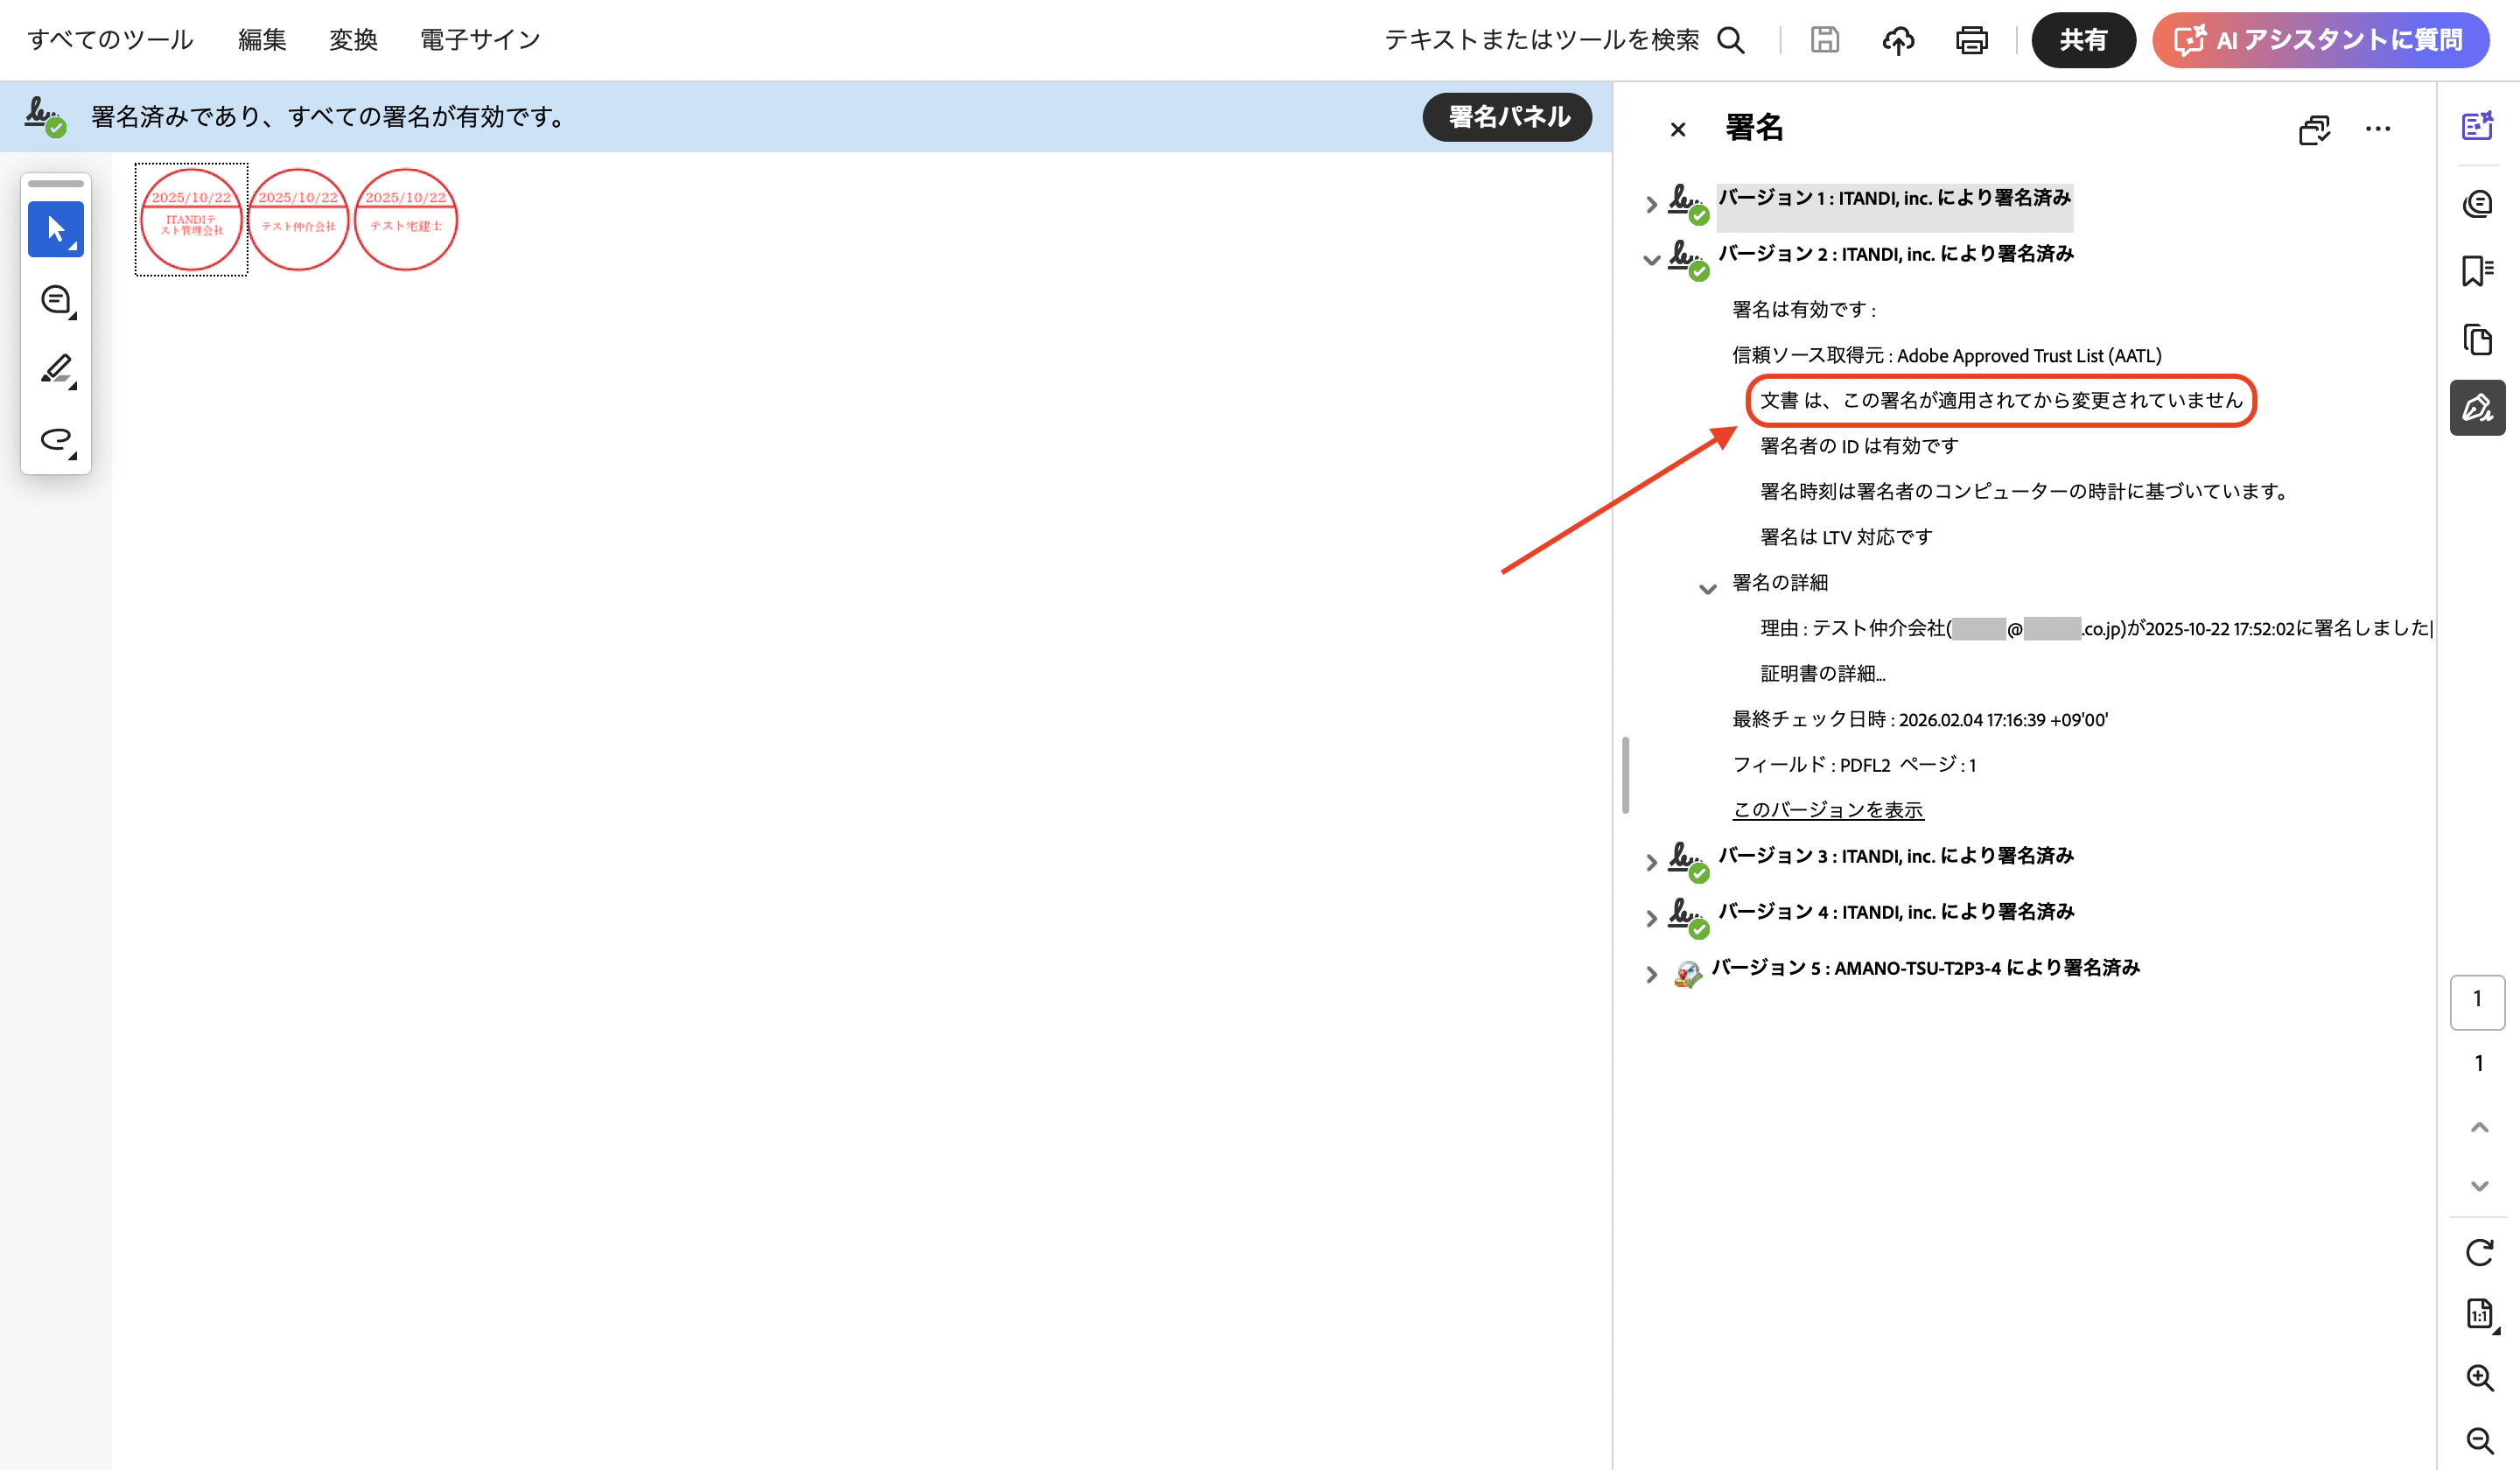Zoom out of the document
Image resolution: width=2520 pixels, height=1470 pixels.
(2479, 1441)
